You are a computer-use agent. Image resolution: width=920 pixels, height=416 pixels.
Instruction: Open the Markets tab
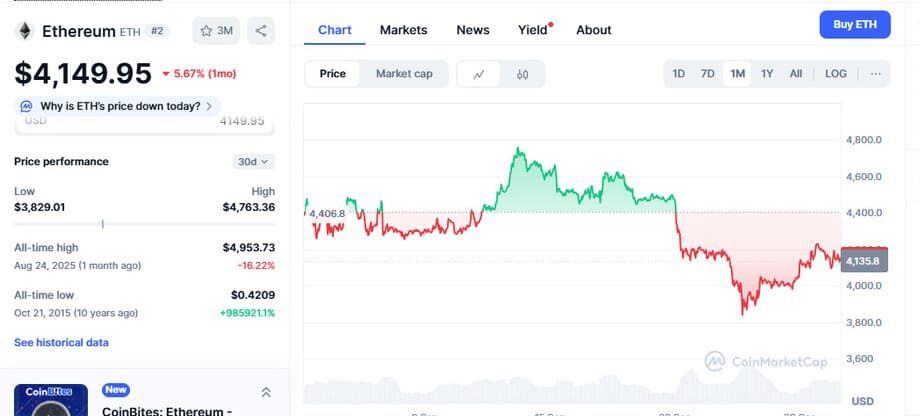coord(403,30)
